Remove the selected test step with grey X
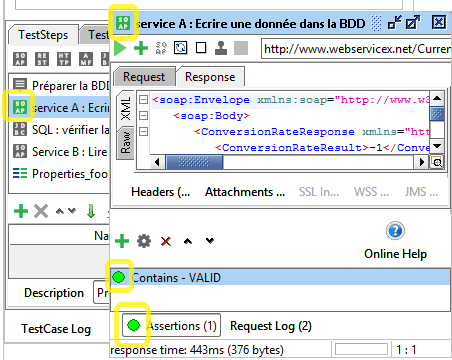This screenshot has height=360, width=452. pyautogui.click(x=41, y=211)
